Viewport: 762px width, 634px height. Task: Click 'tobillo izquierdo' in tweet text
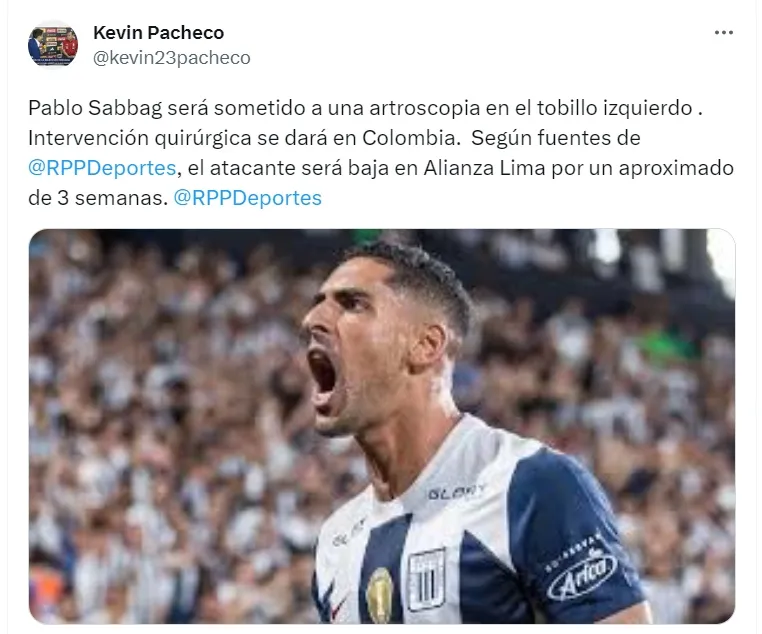pyautogui.click(x=615, y=108)
